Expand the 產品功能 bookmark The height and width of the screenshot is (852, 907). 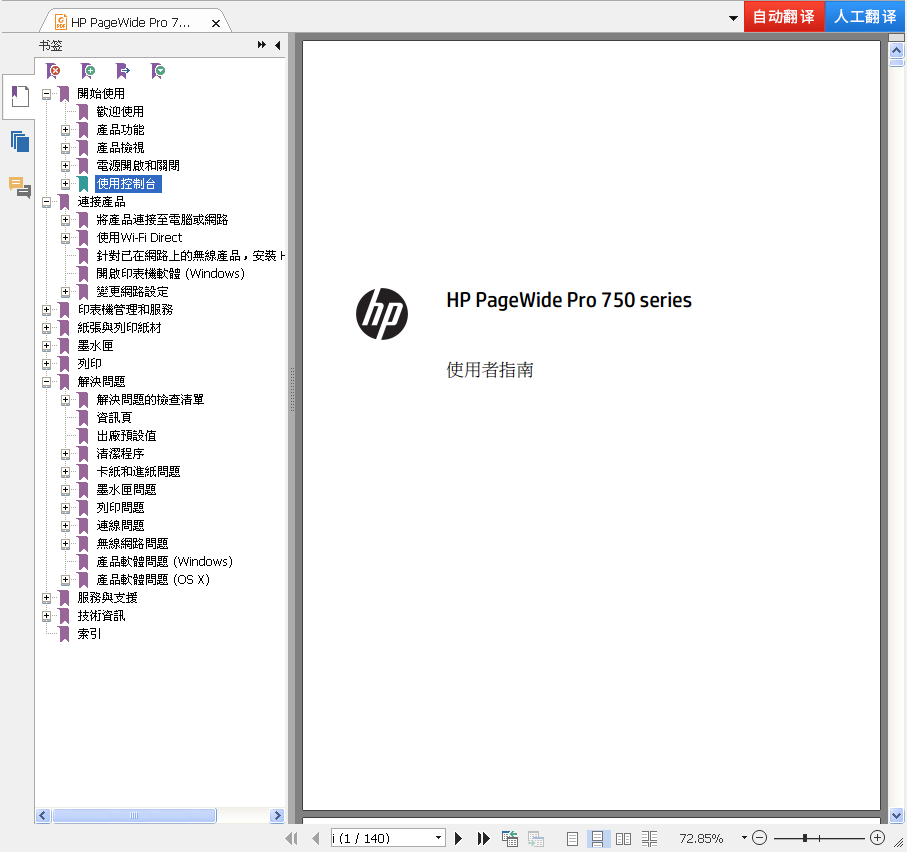tap(65, 130)
